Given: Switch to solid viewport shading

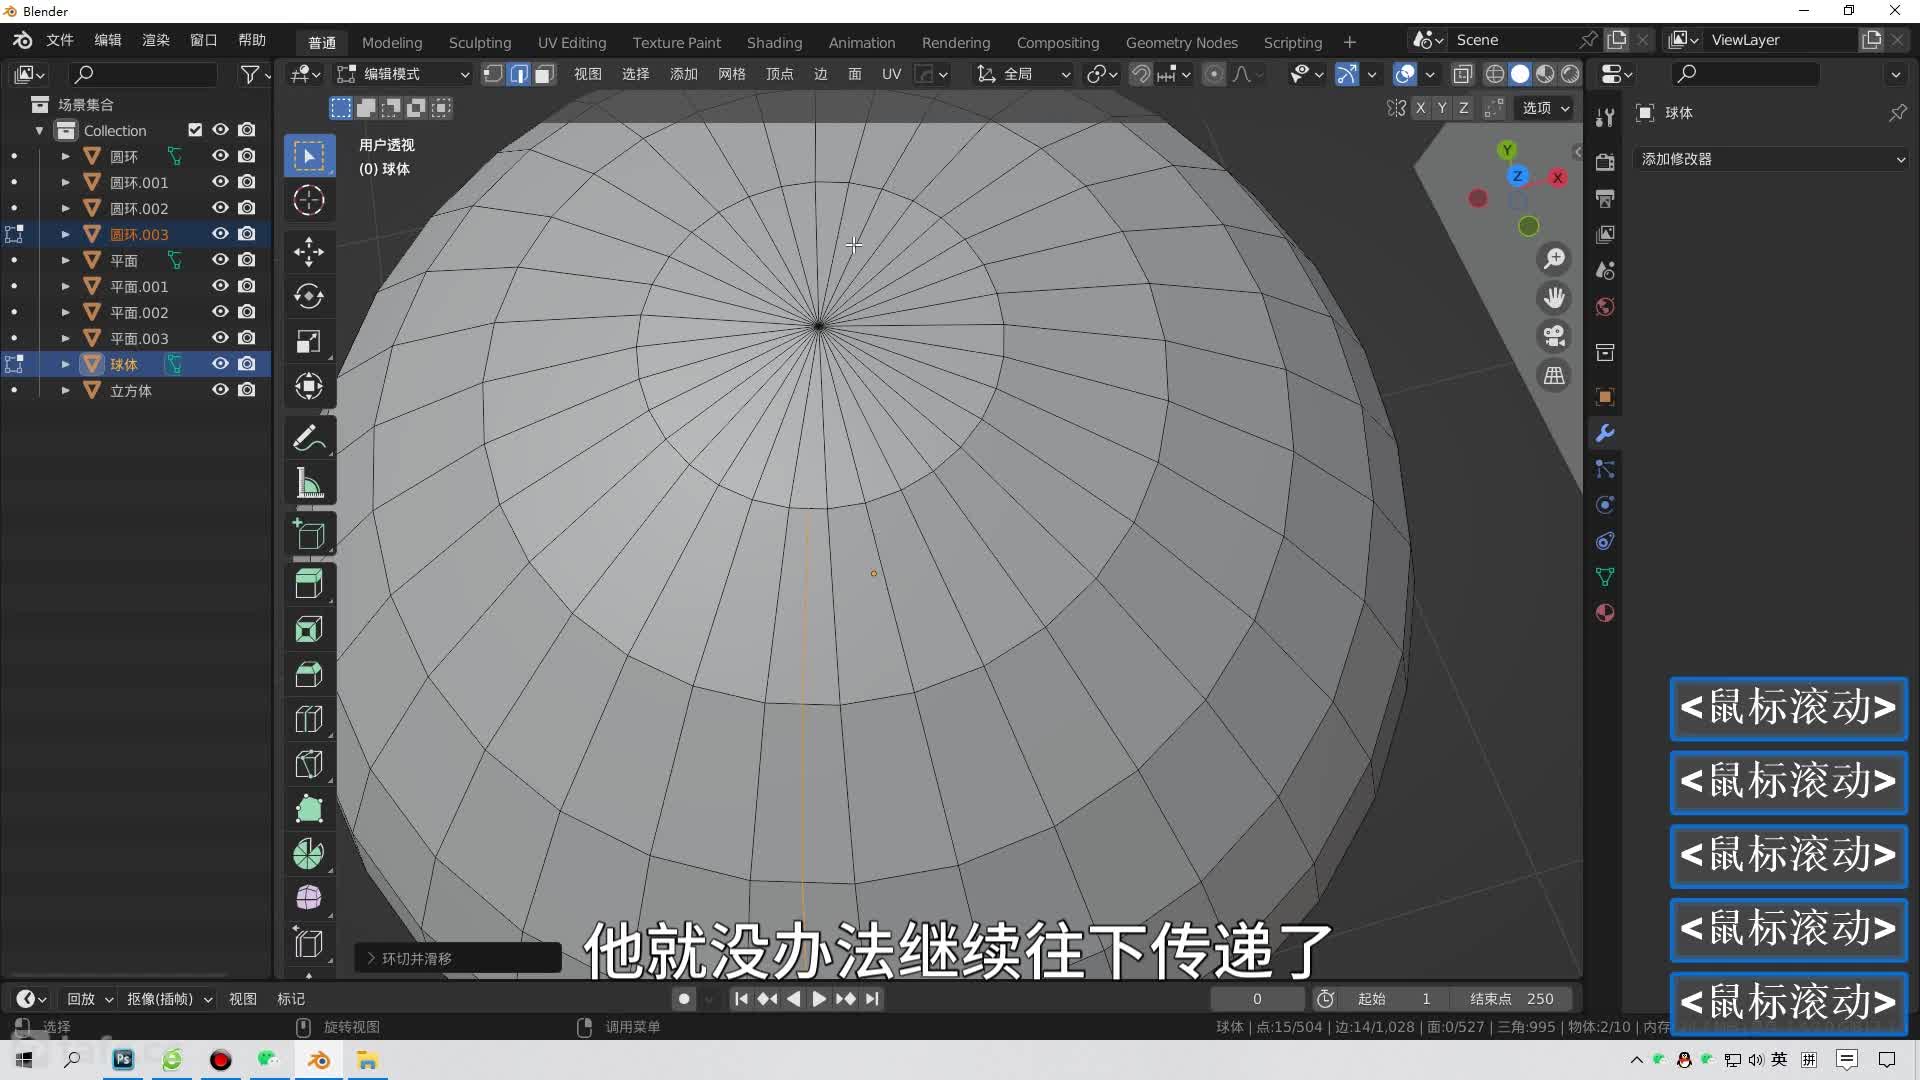Looking at the screenshot, I should point(1520,74).
